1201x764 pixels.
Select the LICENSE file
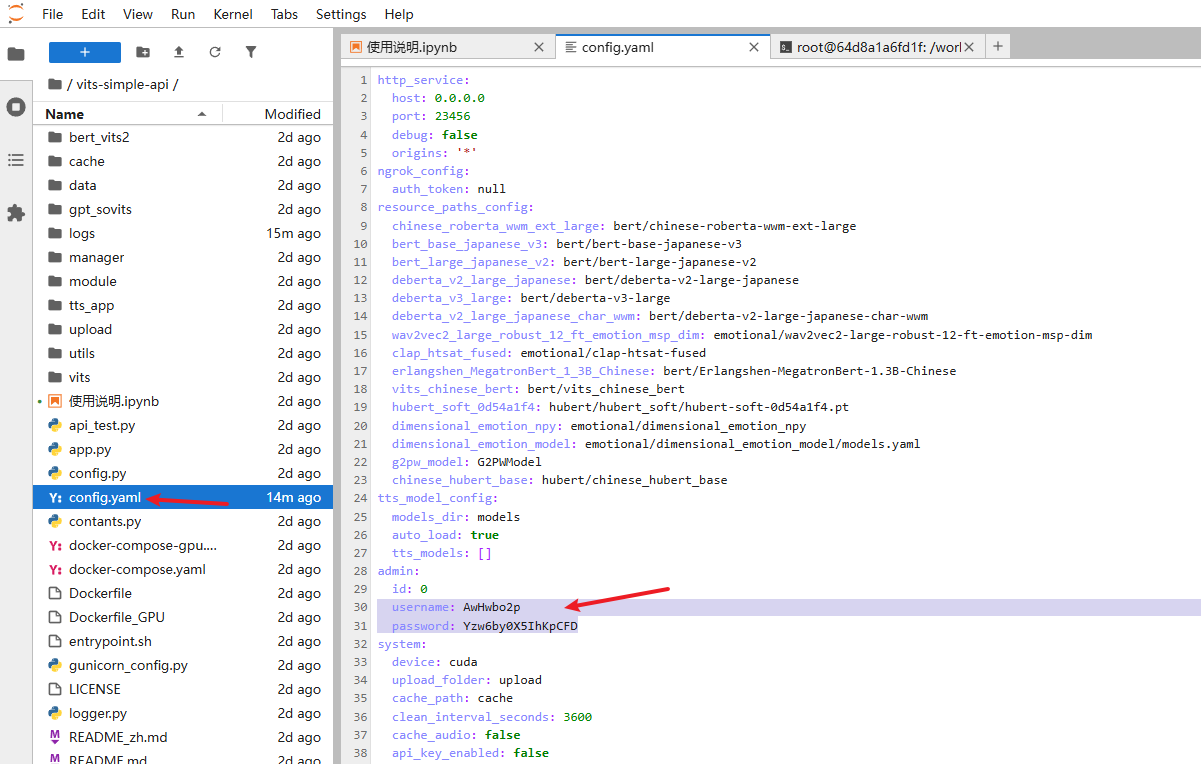(183, 689)
